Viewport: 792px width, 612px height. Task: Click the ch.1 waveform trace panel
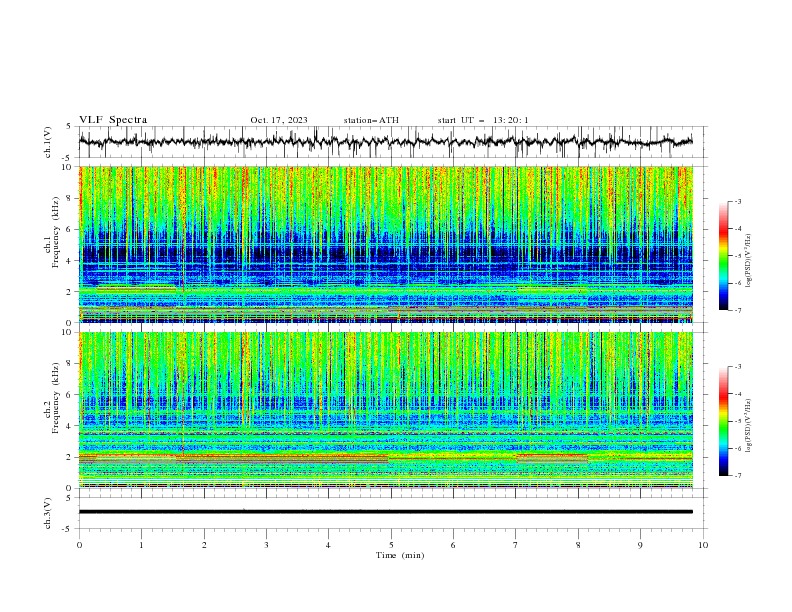click(392, 142)
